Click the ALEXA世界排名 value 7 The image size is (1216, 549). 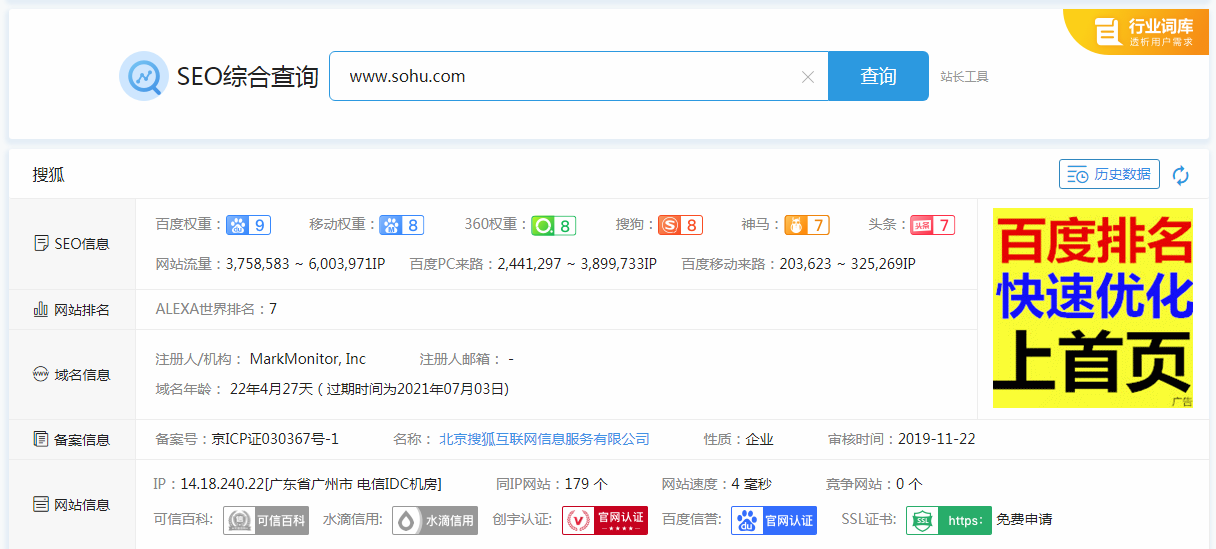pyautogui.click(x=273, y=309)
